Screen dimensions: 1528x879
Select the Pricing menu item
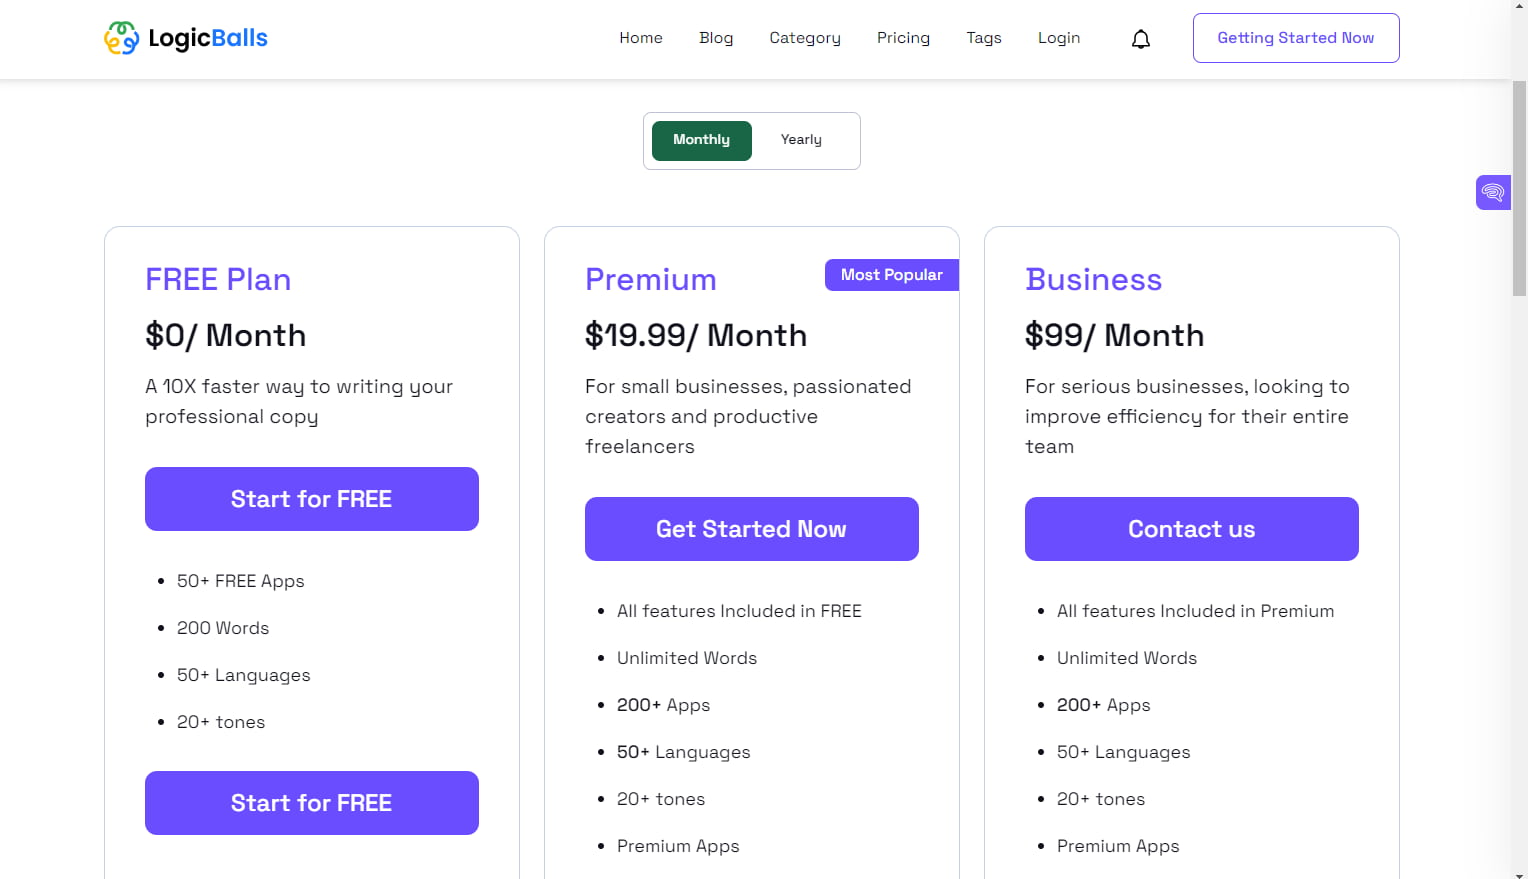[x=903, y=37]
